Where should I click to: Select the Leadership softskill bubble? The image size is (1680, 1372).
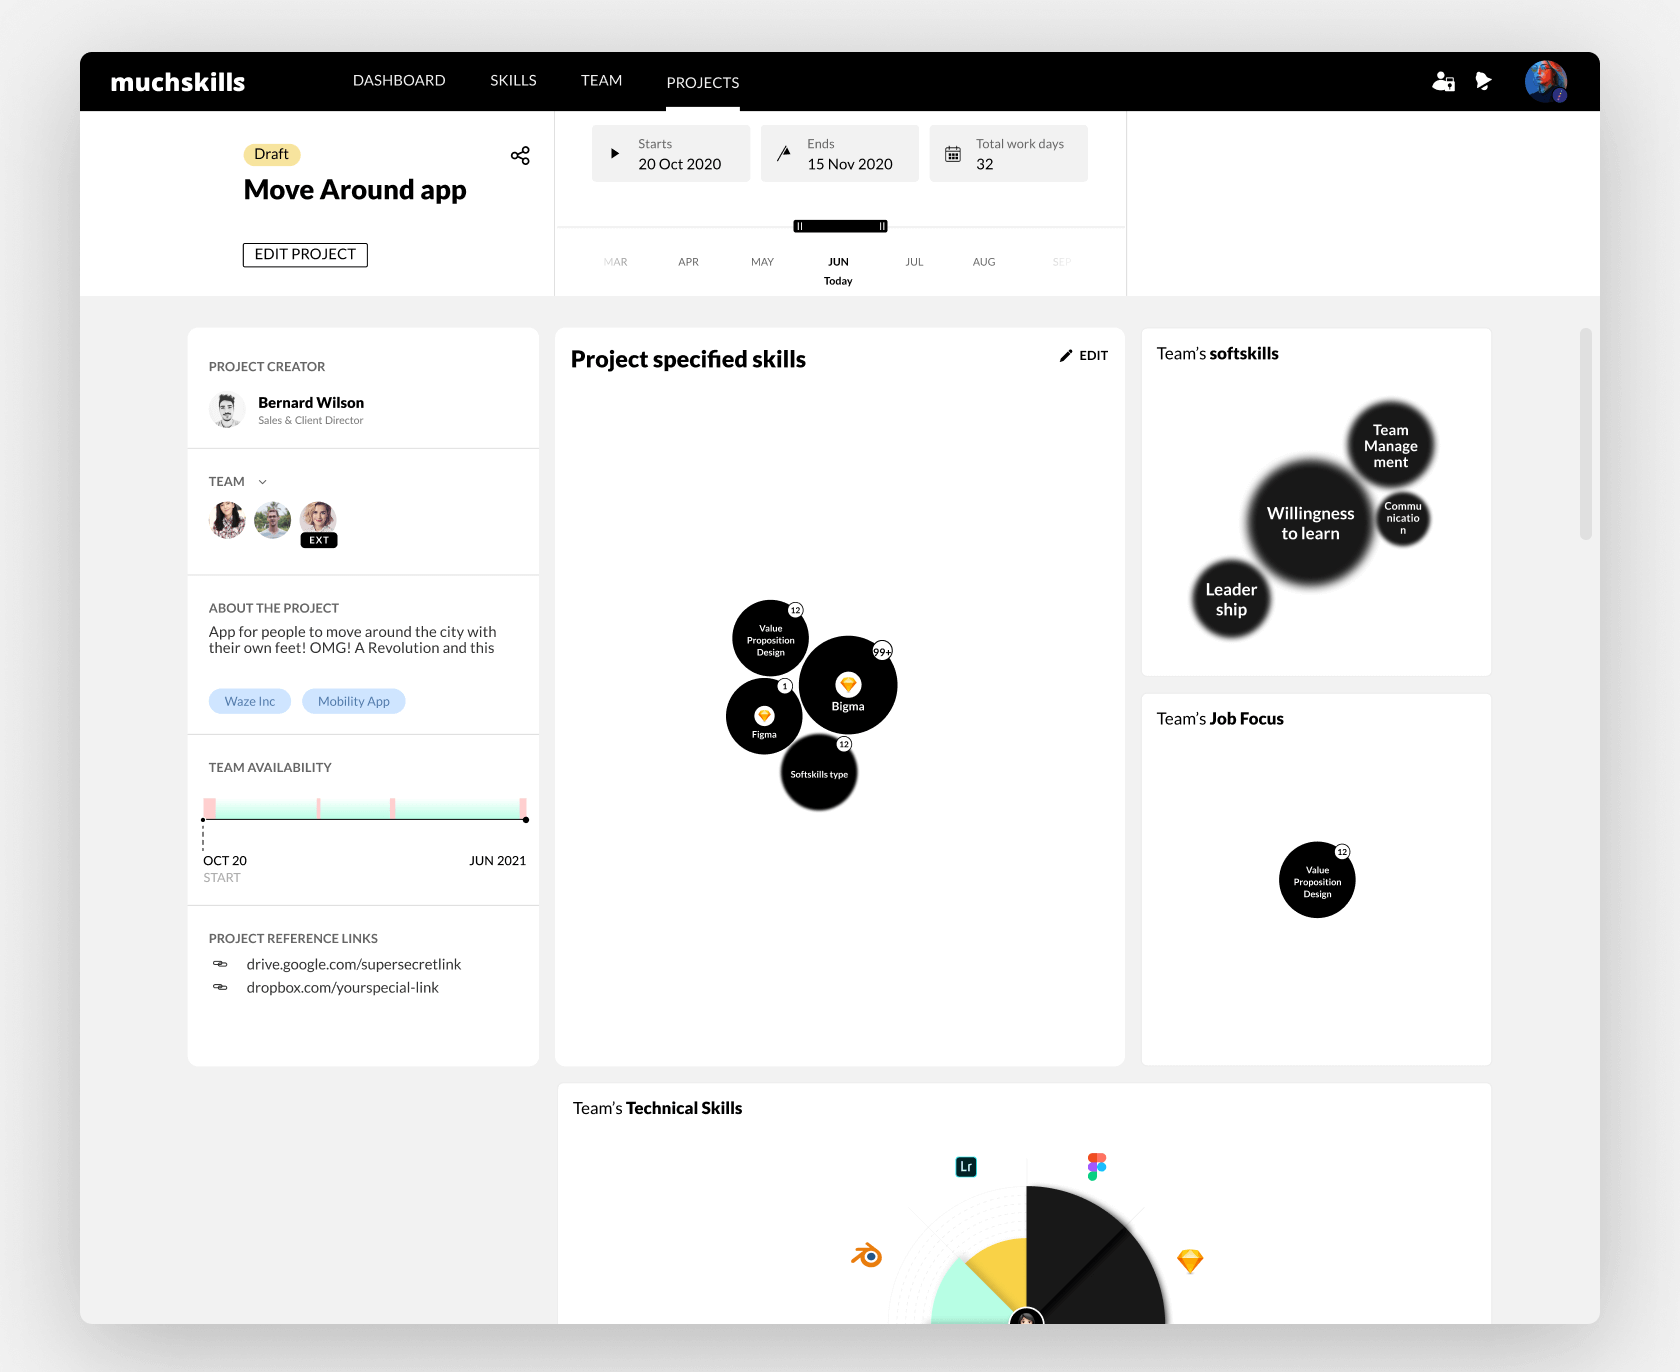[x=1231, y=599]
